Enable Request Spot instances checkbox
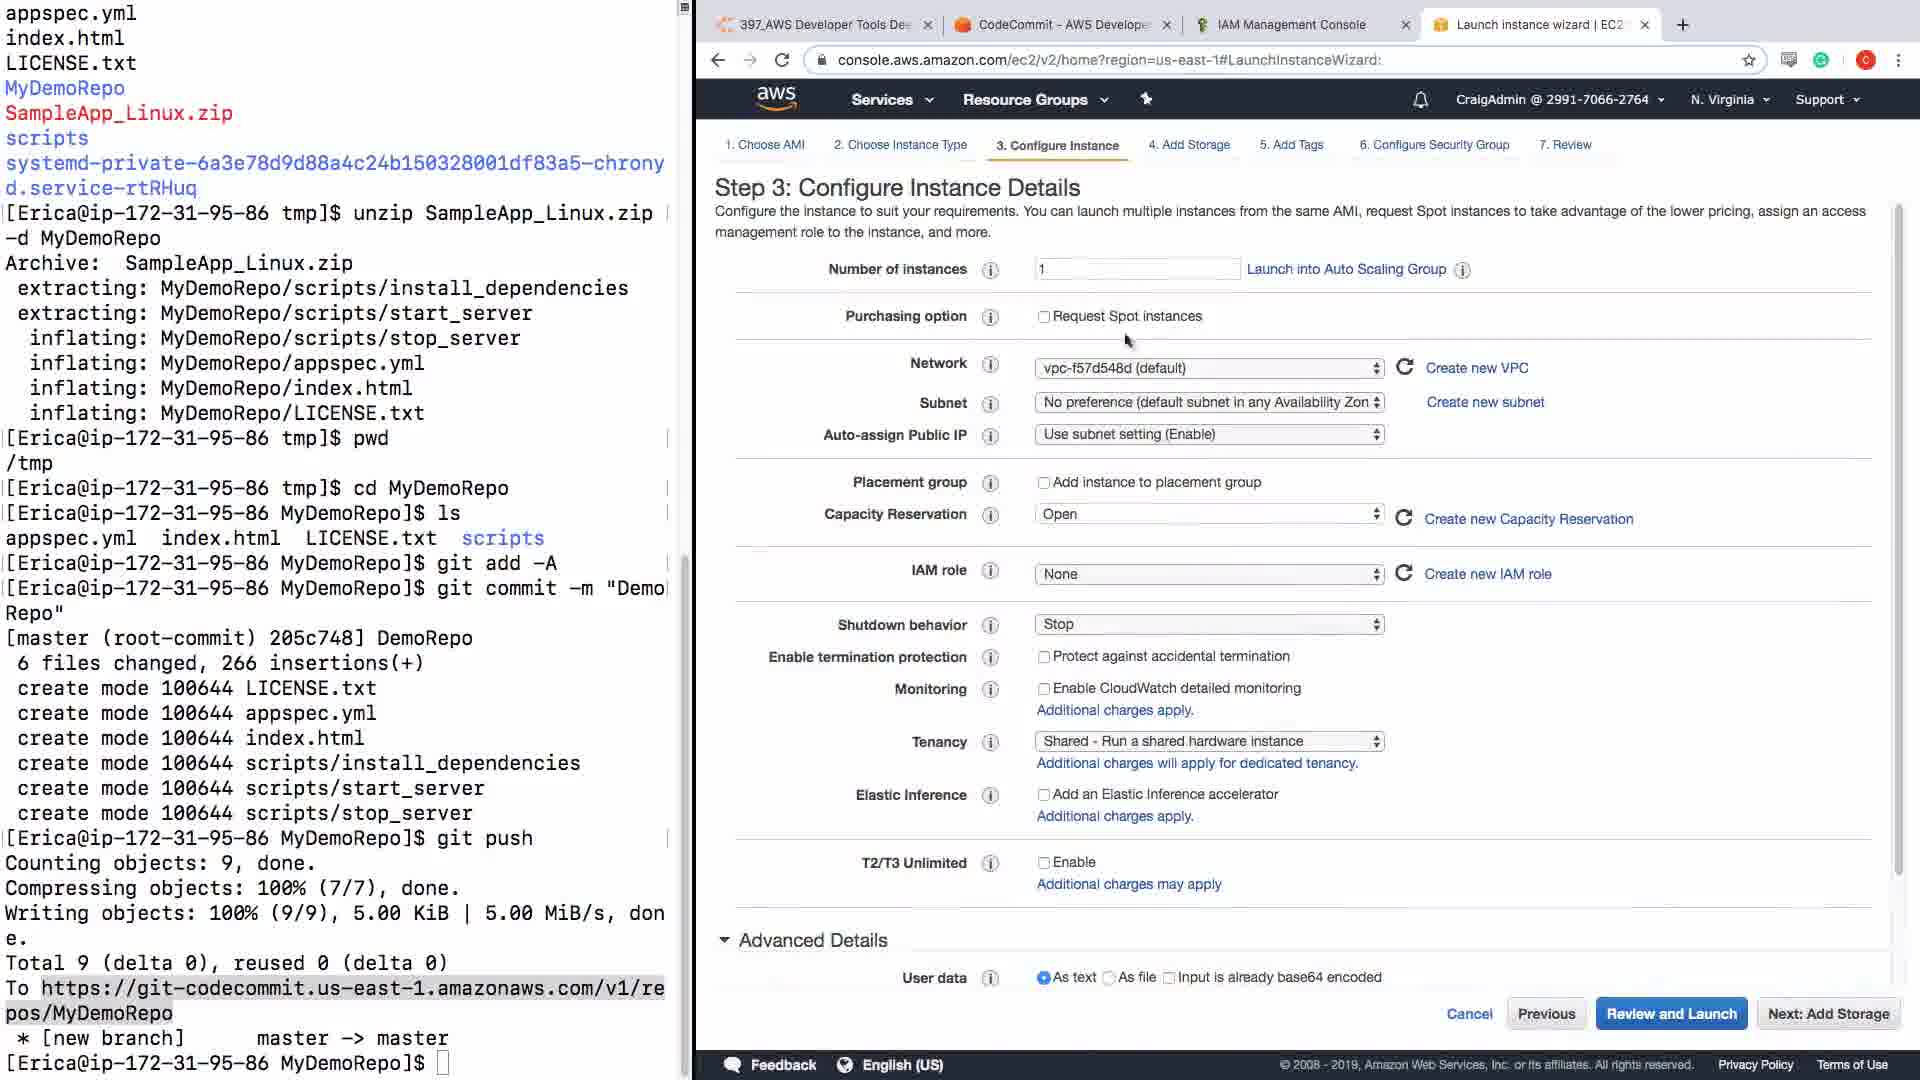1920x1080 pixels. [1044, 317]
